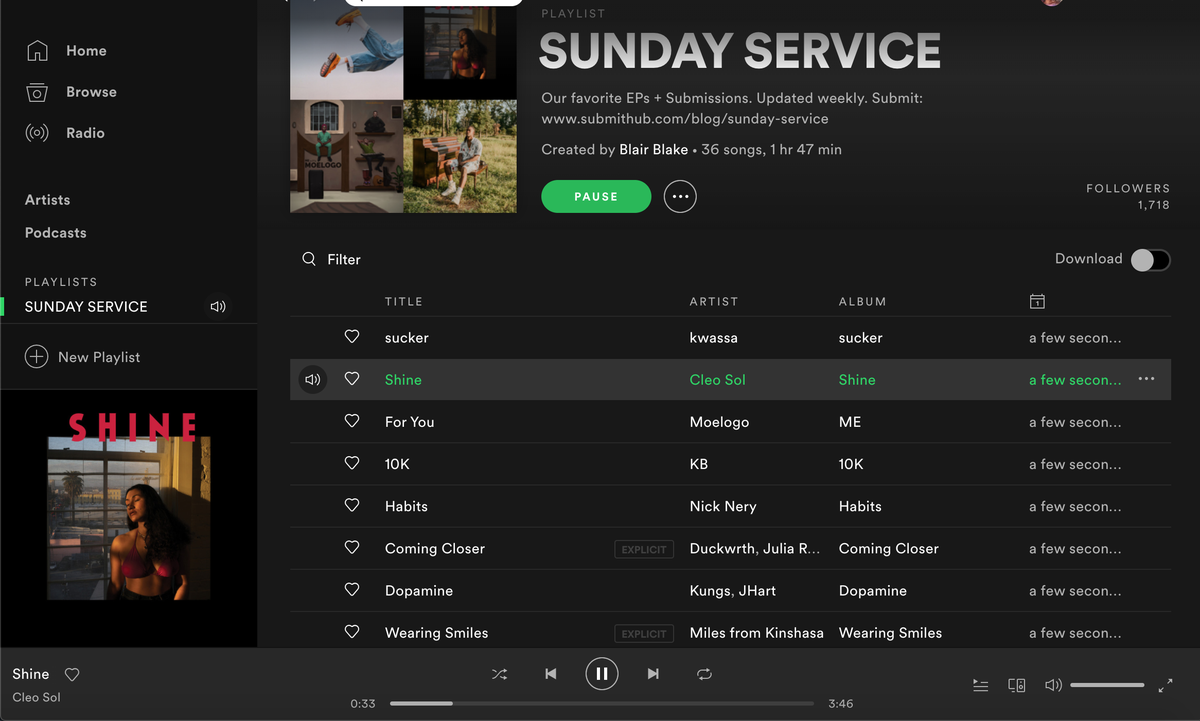Click the SUNDAY SERVICE playlist cover collage

[403, 106]
